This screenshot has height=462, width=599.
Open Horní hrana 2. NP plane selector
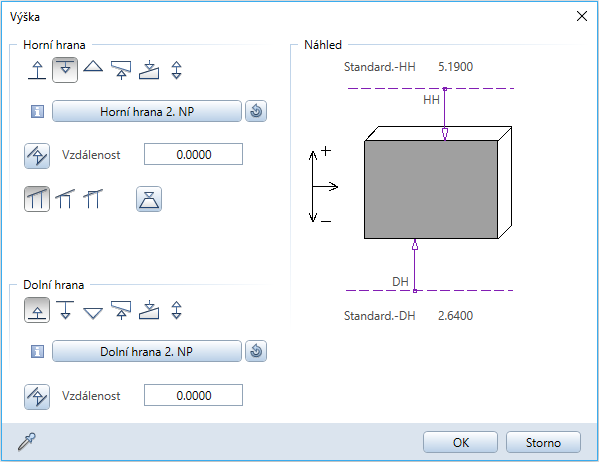(x=147, y=112)
